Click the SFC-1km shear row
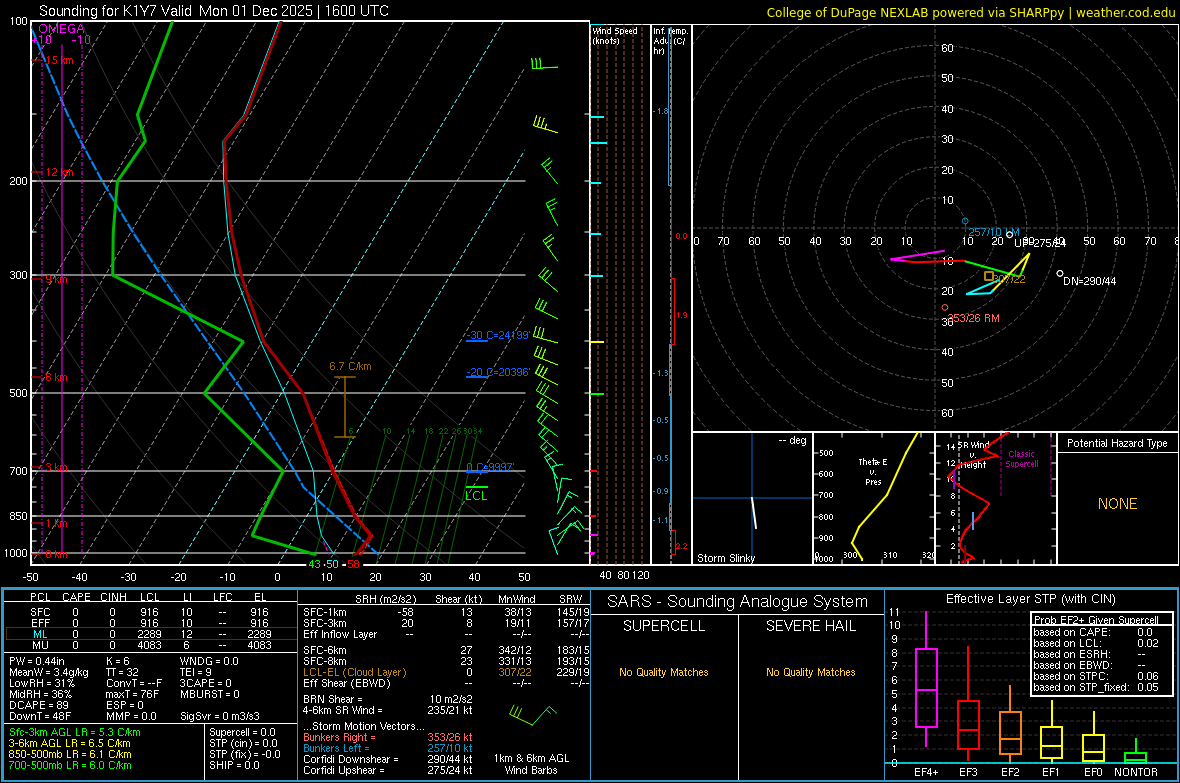The width and height of the screenshot is (1180, 783). 446,612
